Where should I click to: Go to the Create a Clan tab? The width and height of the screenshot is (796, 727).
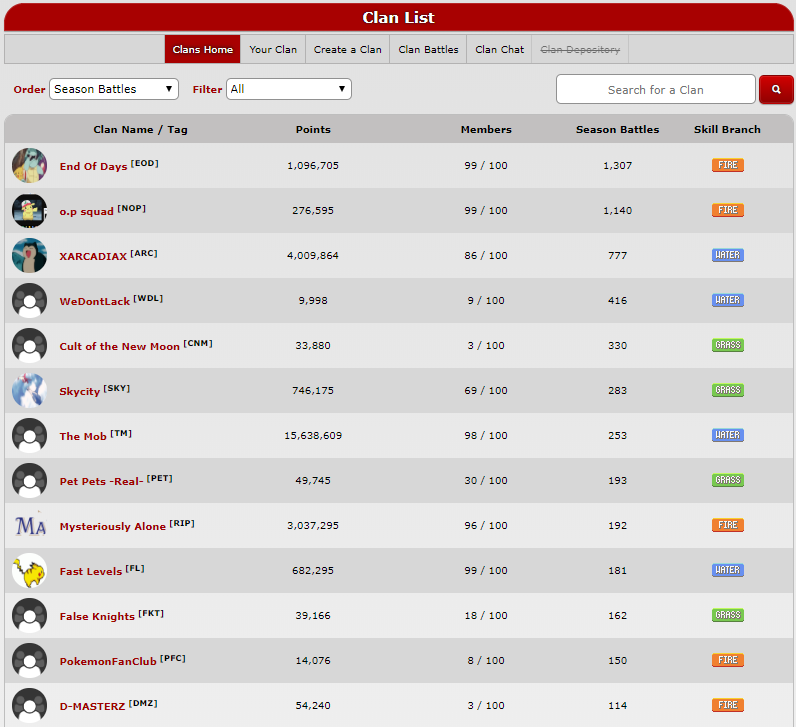point(347,49)
